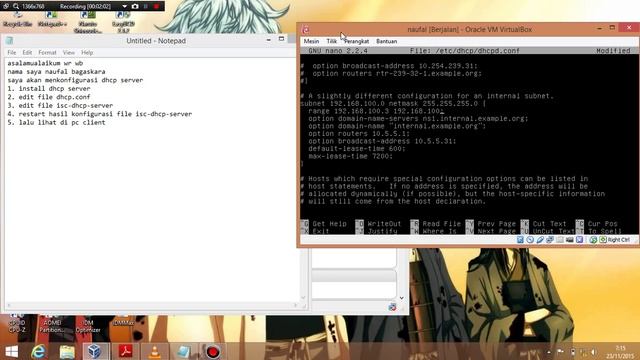Launch Internet Explorer from the taskbar
Screen dimensions: 640x360
click(x=38, y=351)
